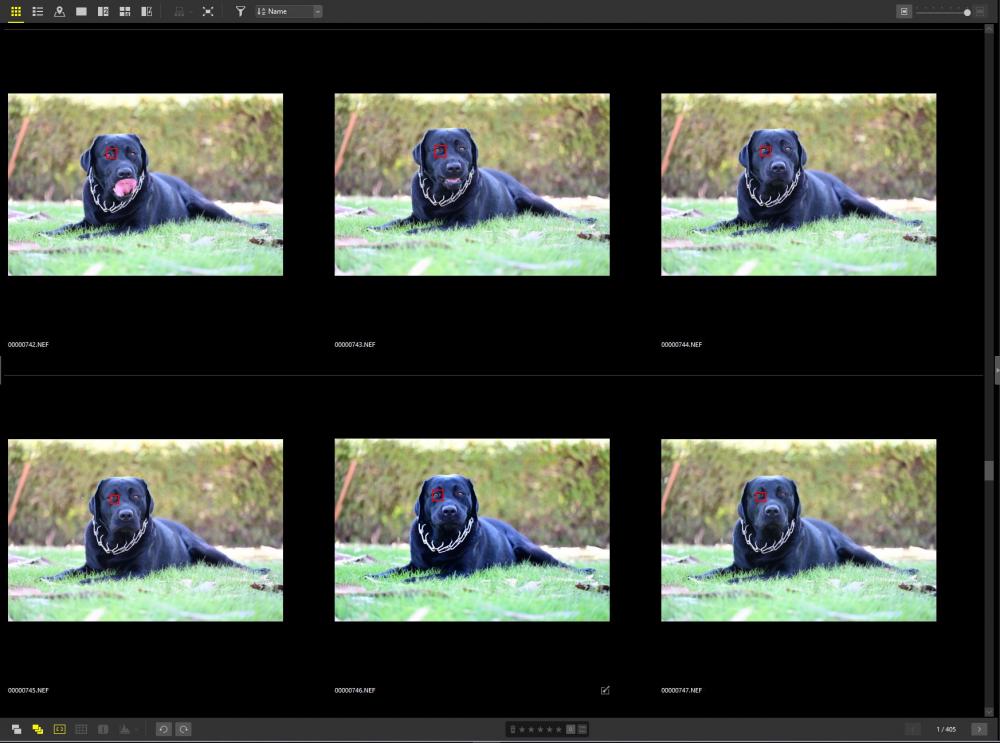Select the 00000744.NEF thumbnail image
Viewport: 1000px width, 743px height.
tap(798, 185)
